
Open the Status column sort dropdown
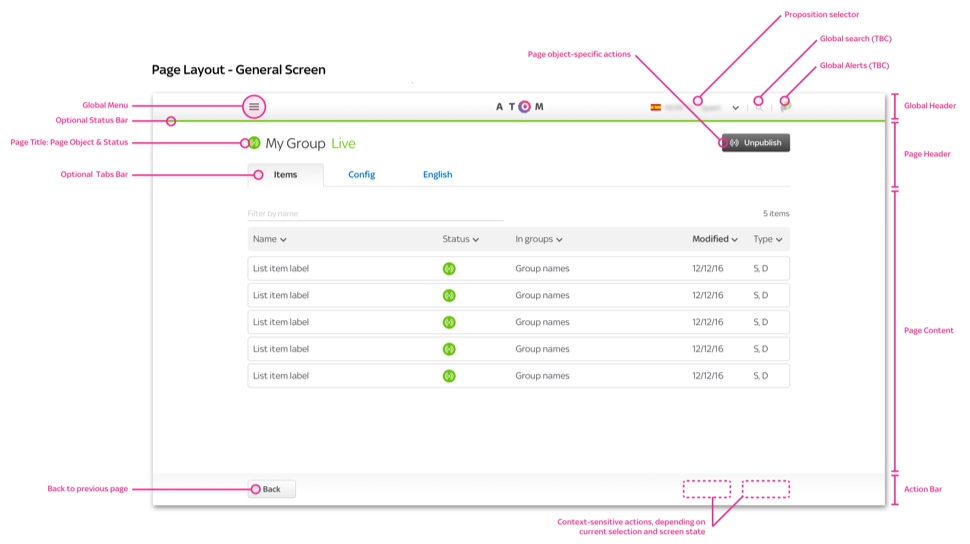pos(461,240)
